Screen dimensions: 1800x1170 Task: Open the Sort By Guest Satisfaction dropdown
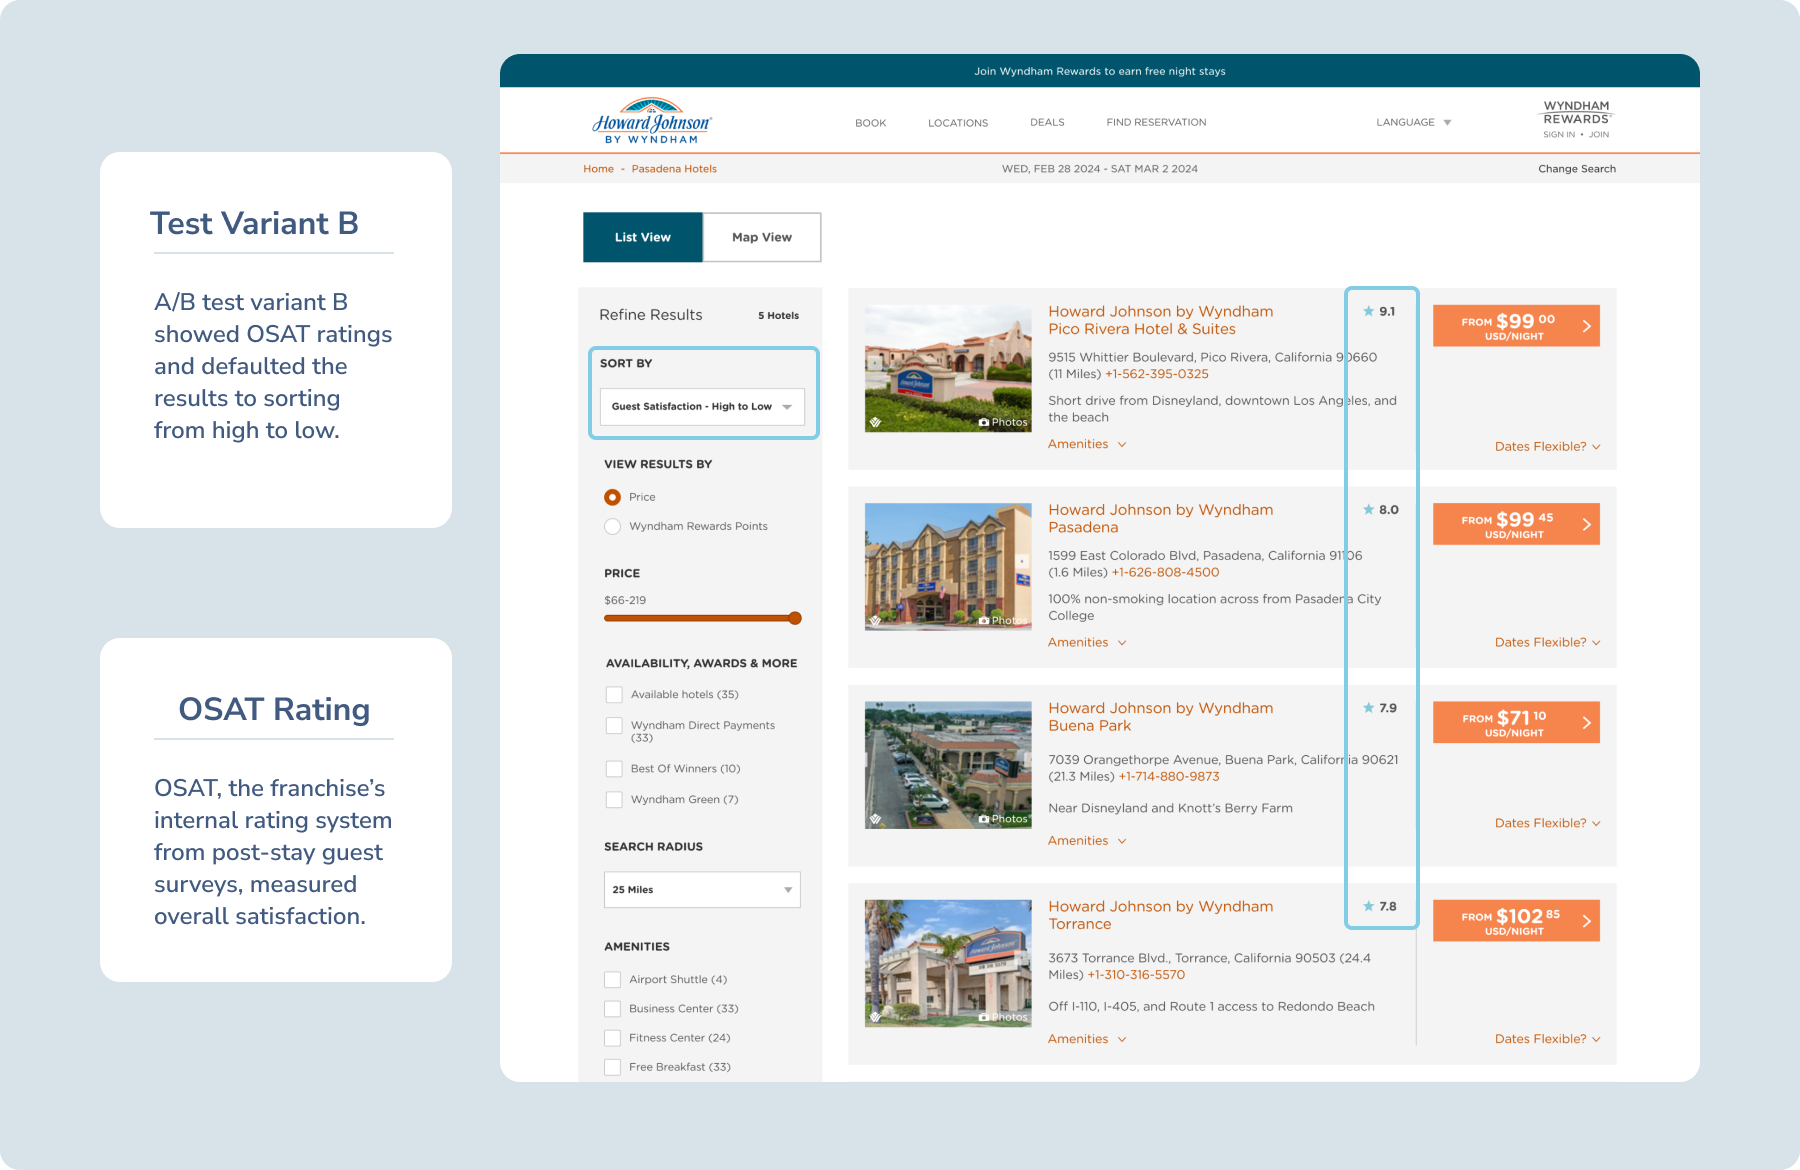[x=702, y=406]
